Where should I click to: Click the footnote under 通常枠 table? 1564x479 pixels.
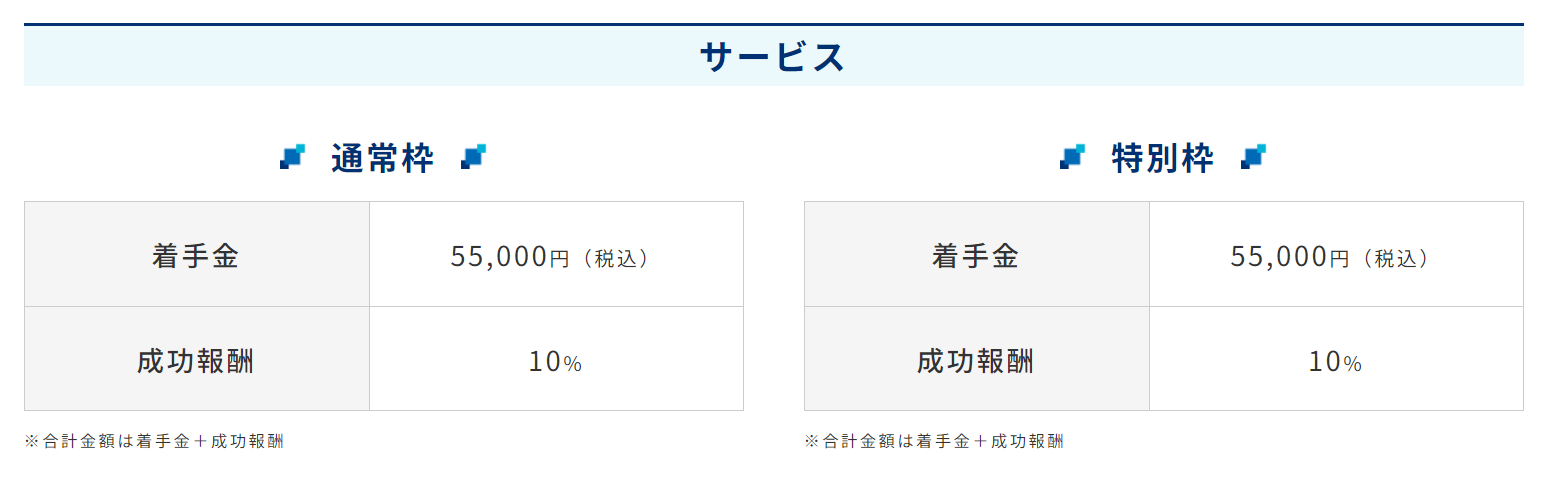coord(154,441)
